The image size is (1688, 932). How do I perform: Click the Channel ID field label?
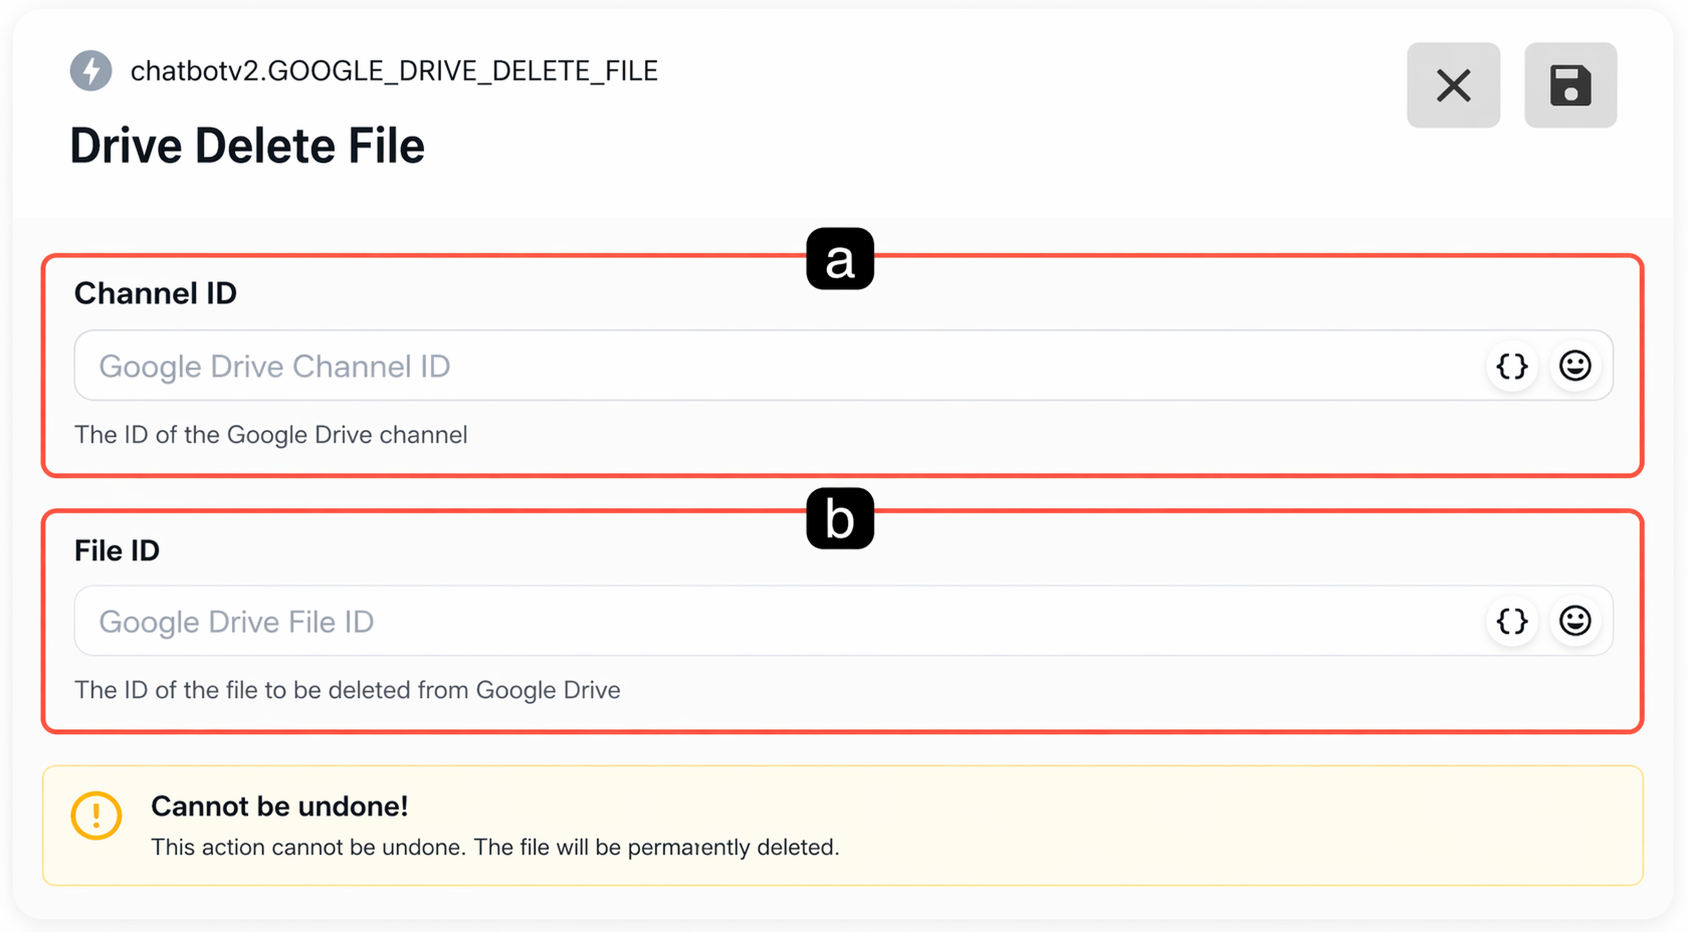pos(155,293)
